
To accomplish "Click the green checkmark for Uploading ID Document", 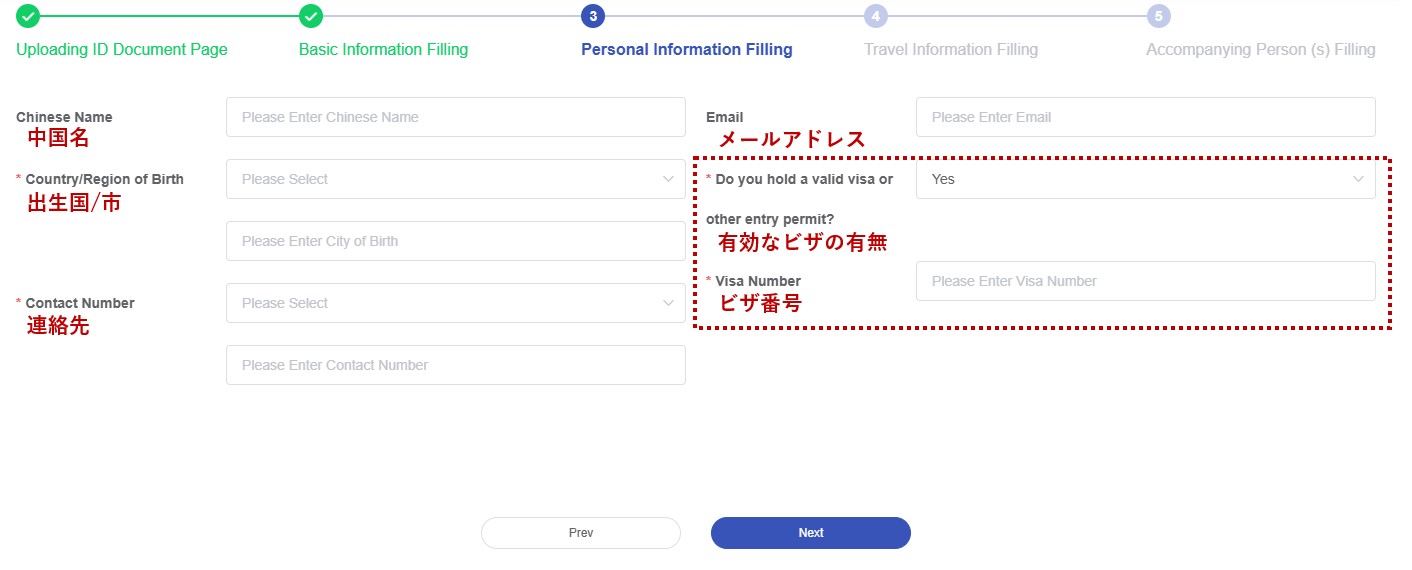I will pyautogui.click(x=28, y=16).
